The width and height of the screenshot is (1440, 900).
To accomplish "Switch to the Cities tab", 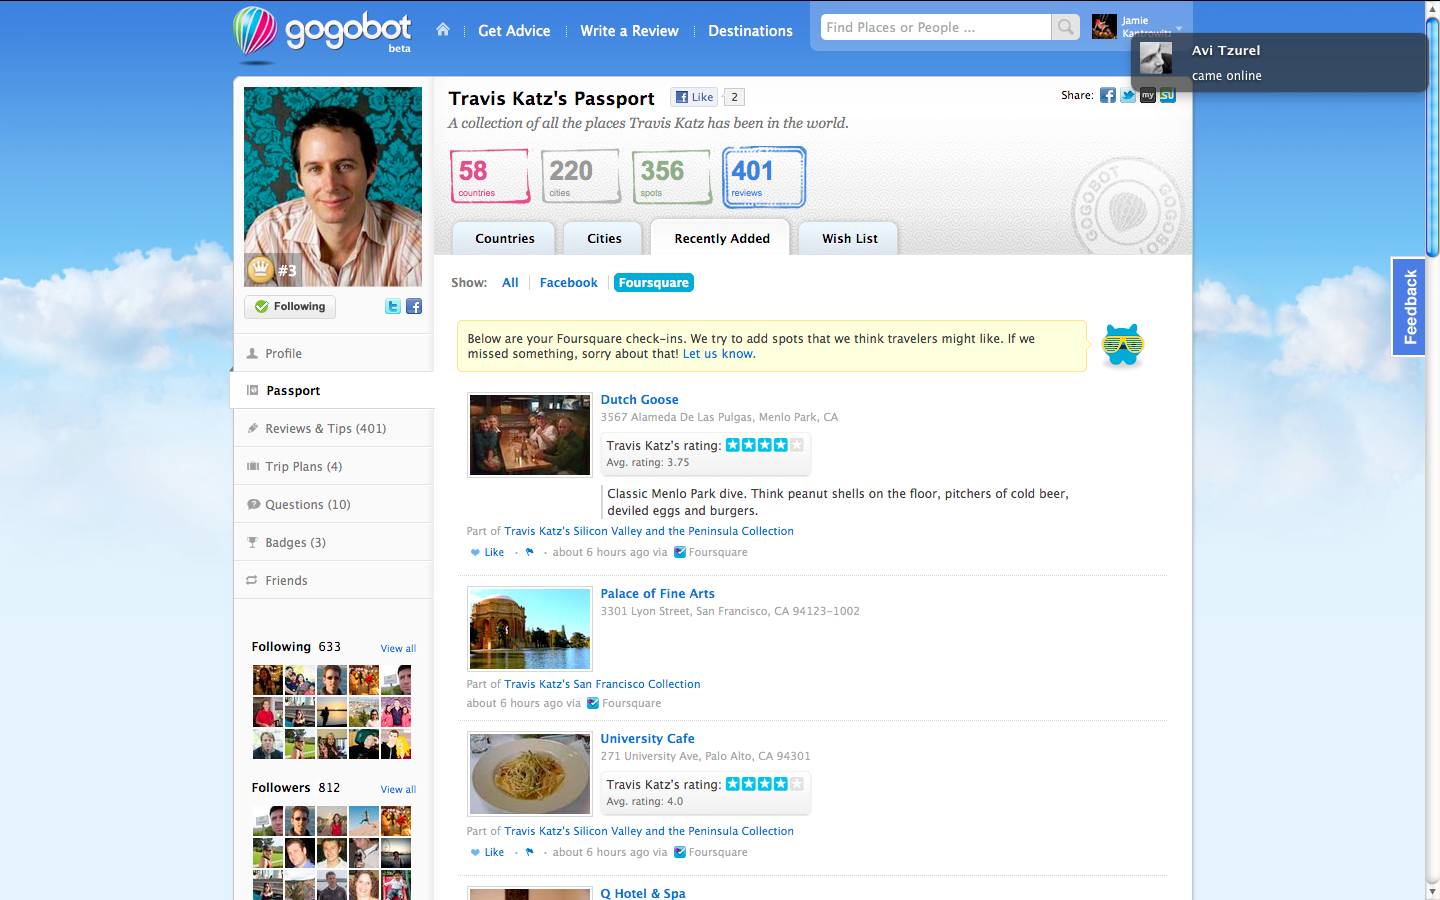I will tap(604, 238).
